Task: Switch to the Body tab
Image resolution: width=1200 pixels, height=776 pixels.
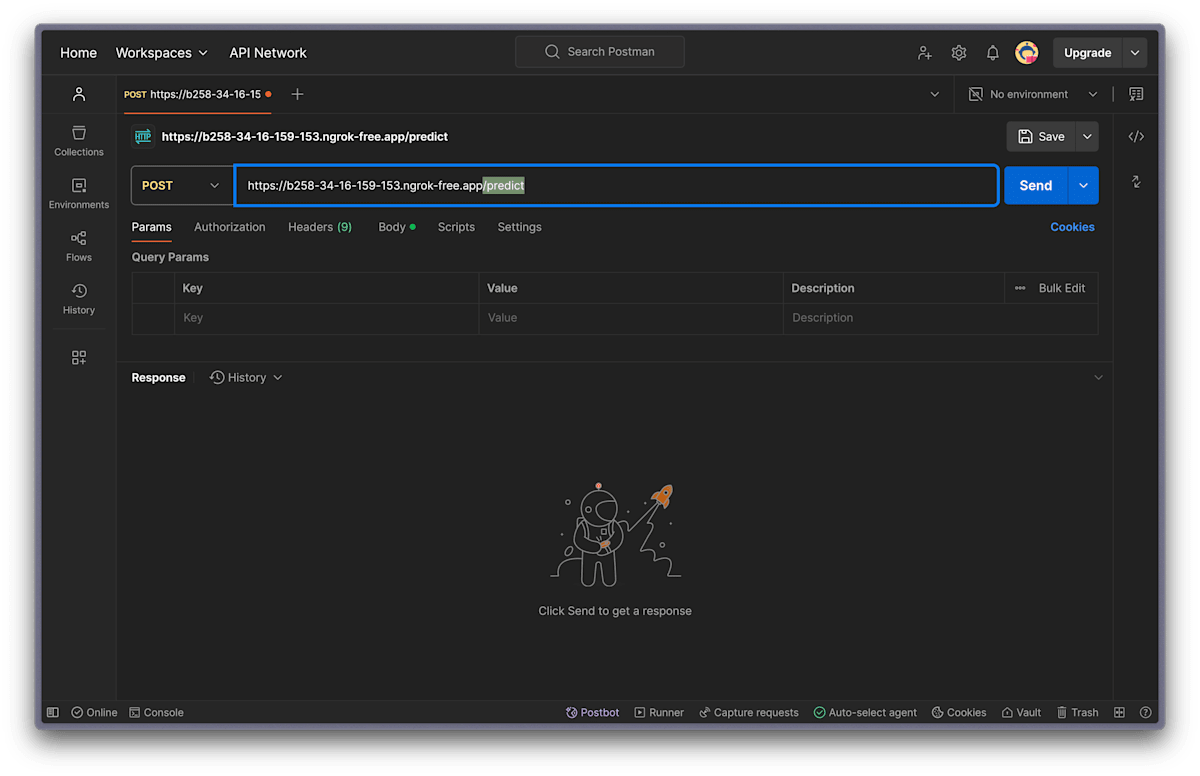Action: 396,227
